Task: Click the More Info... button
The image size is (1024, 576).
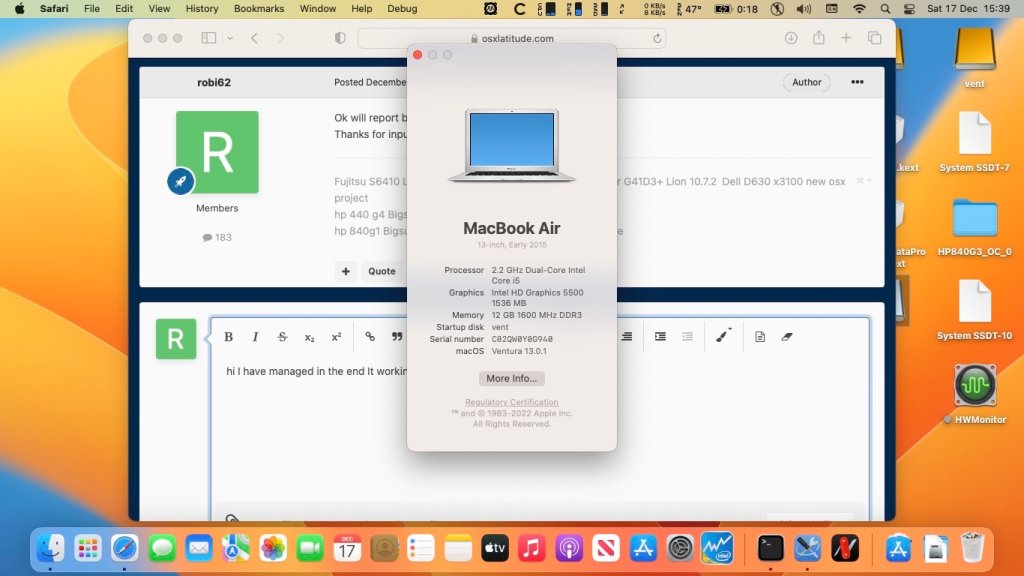Action: (x=511, y=379)
